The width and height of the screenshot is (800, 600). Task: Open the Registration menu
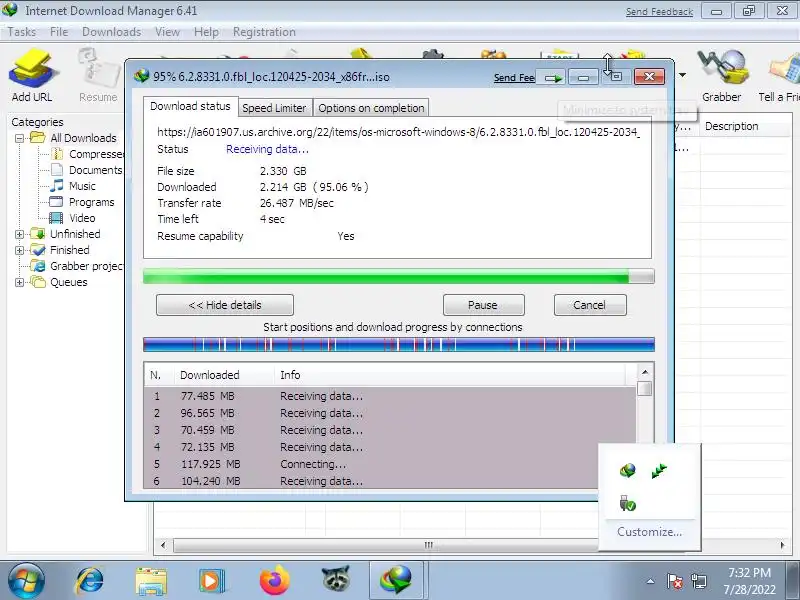(x=264, y=32)
